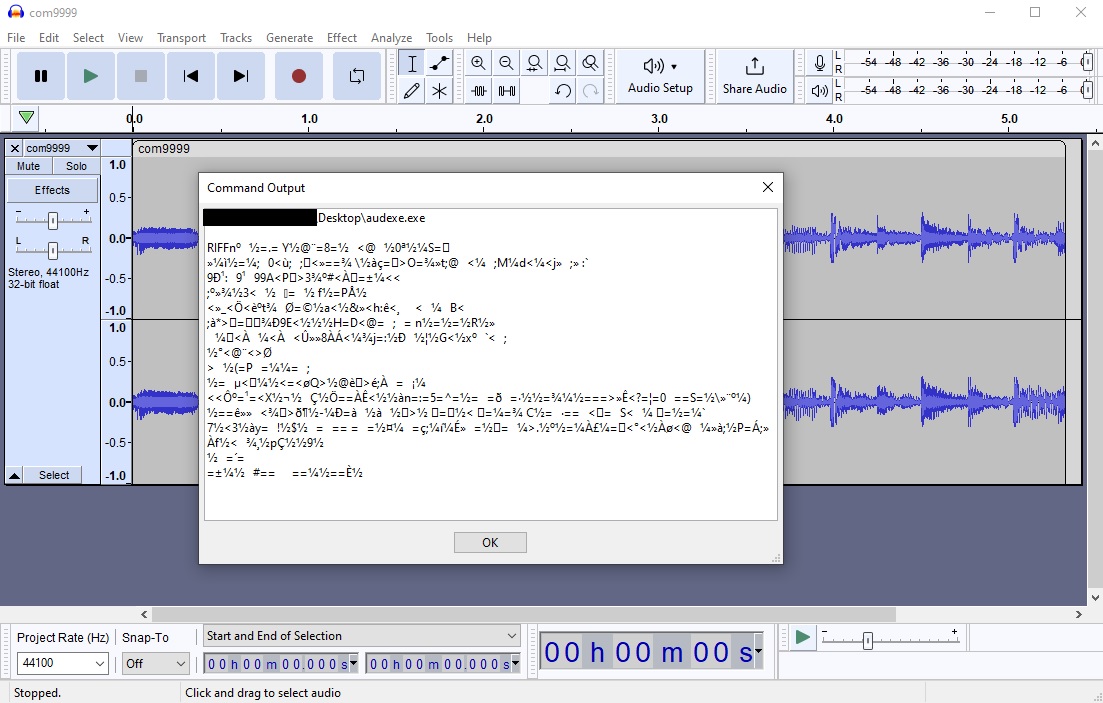
Task: Open the Analyze menu
Action: coord(392,37)
